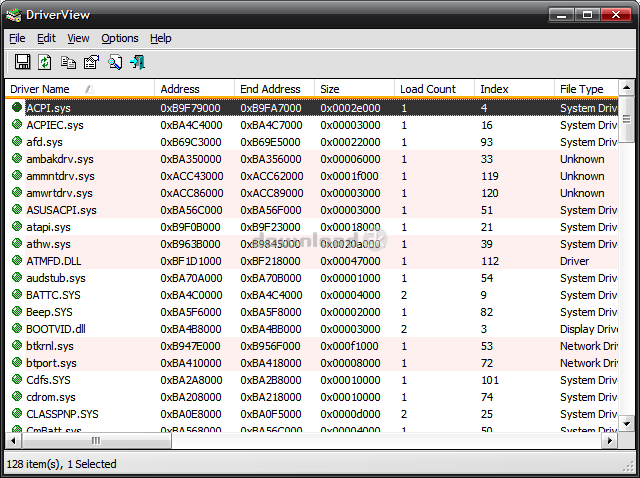Click the driver icon next to ATMFD.DLL
The width and height of the screenshot is (640, 478).
coord(17,260)
